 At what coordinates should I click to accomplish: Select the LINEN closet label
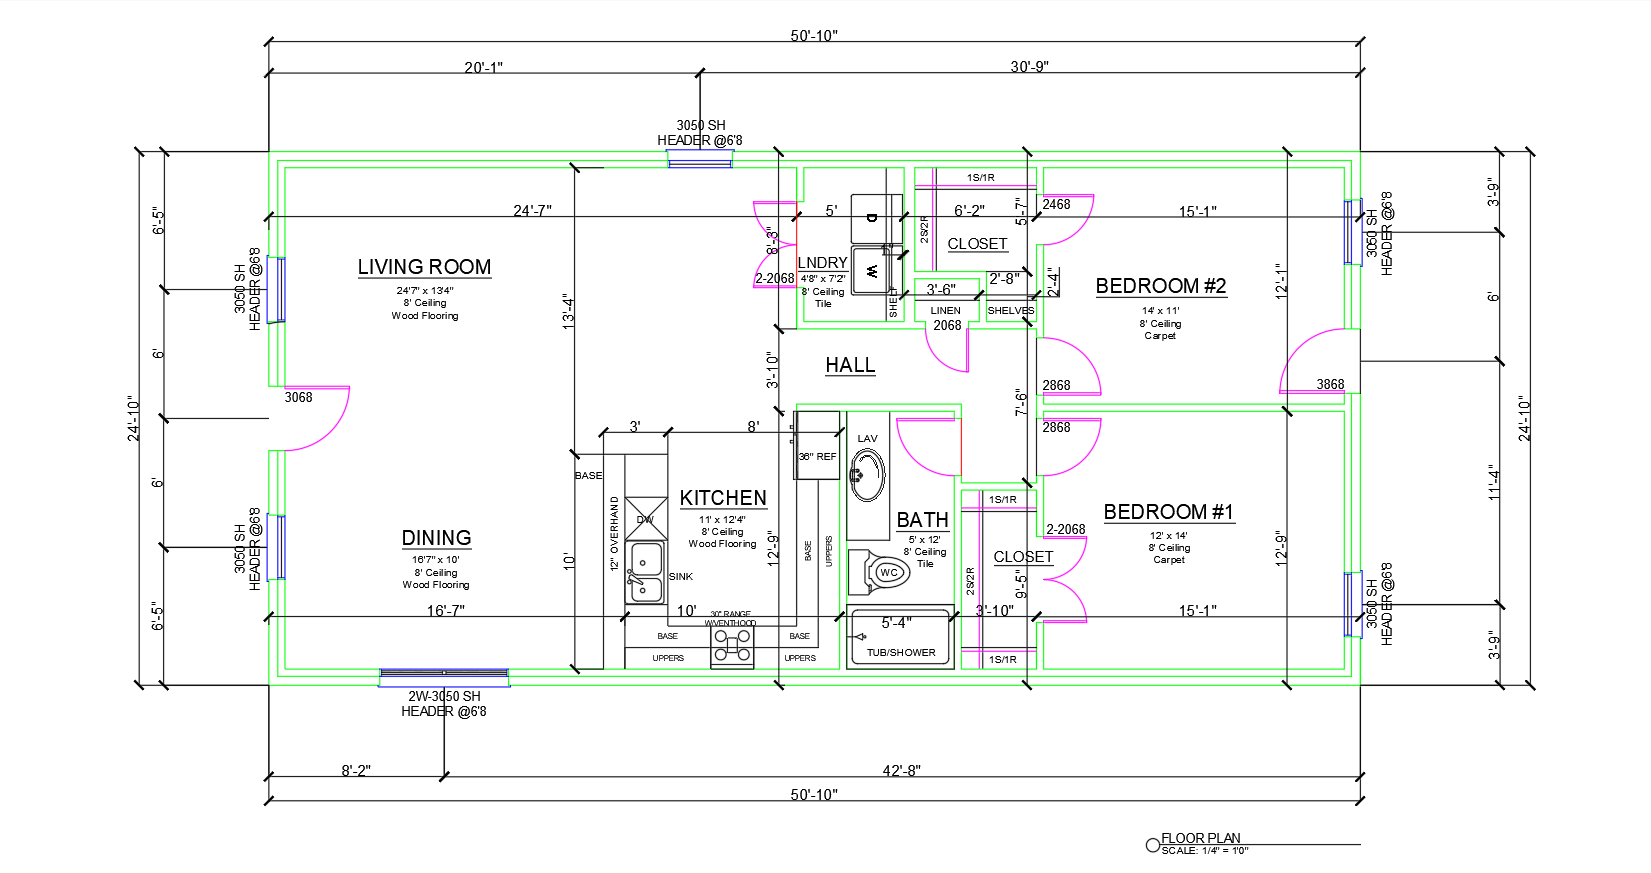tap(946, 310)
